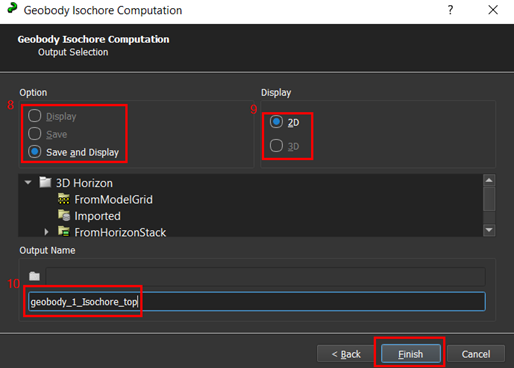Select the 3D Horizon tree item label

pos(84,183)
